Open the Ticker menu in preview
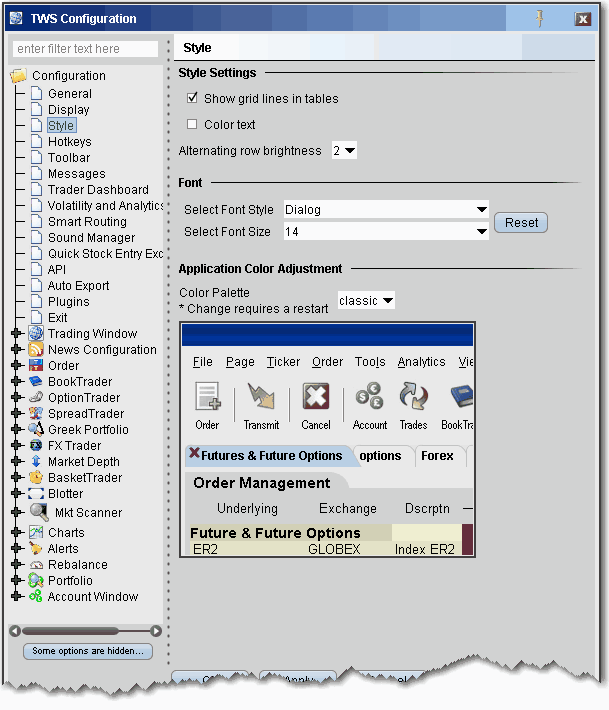This screenshot has width=609, height=710. [283, 362]
